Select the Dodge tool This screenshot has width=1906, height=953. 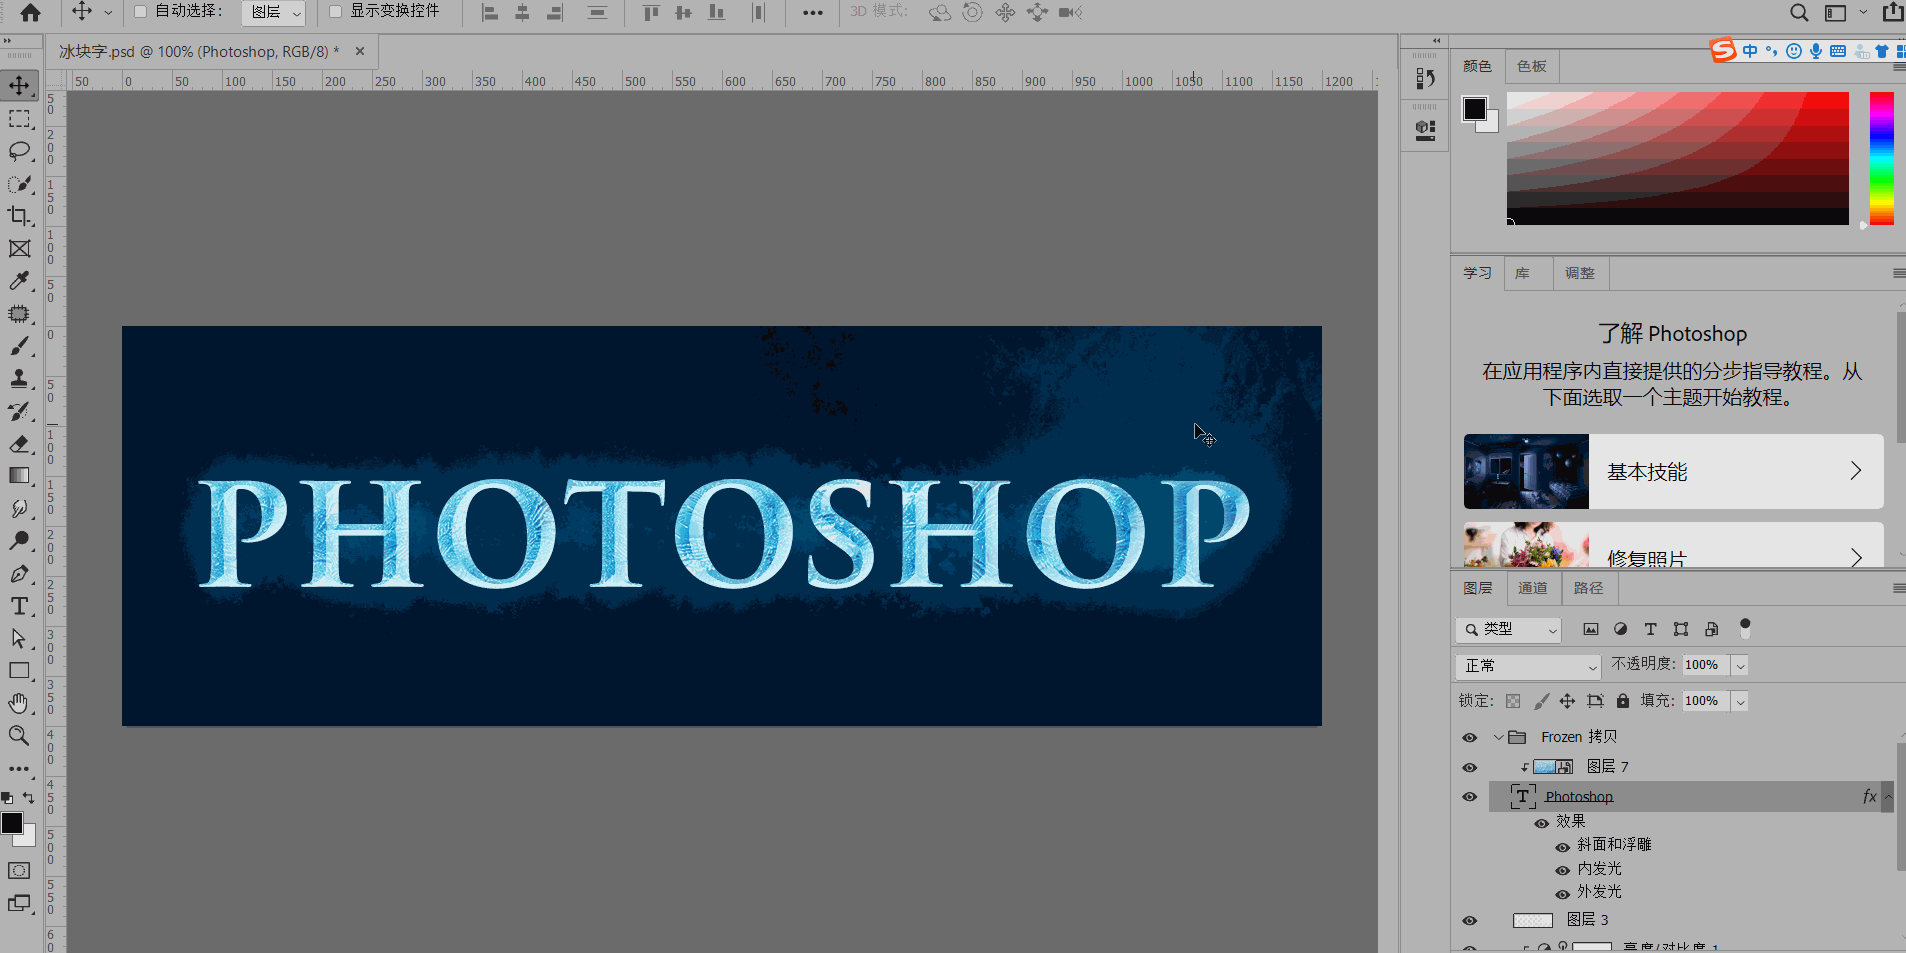coord(19,541)
